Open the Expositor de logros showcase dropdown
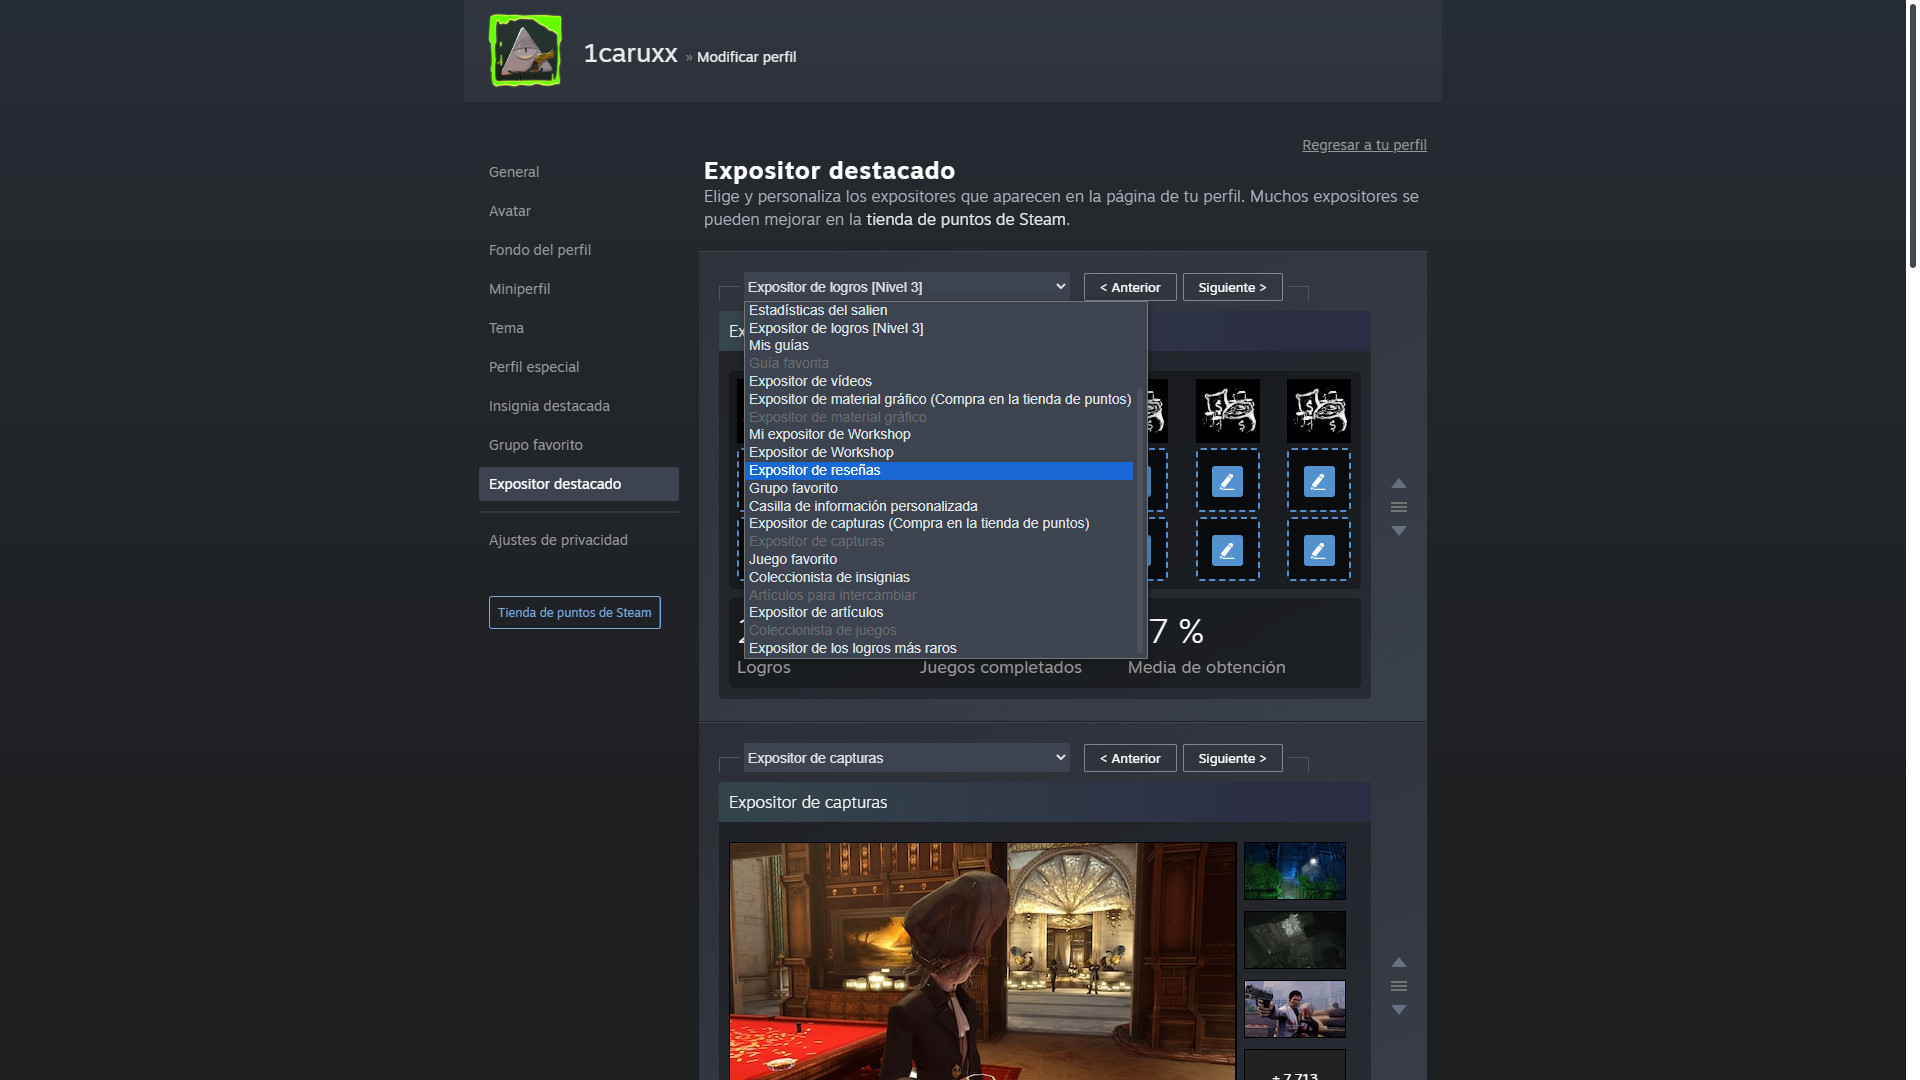The width and height of the screenshot is (1920, 1080). [x=906, y=287]
